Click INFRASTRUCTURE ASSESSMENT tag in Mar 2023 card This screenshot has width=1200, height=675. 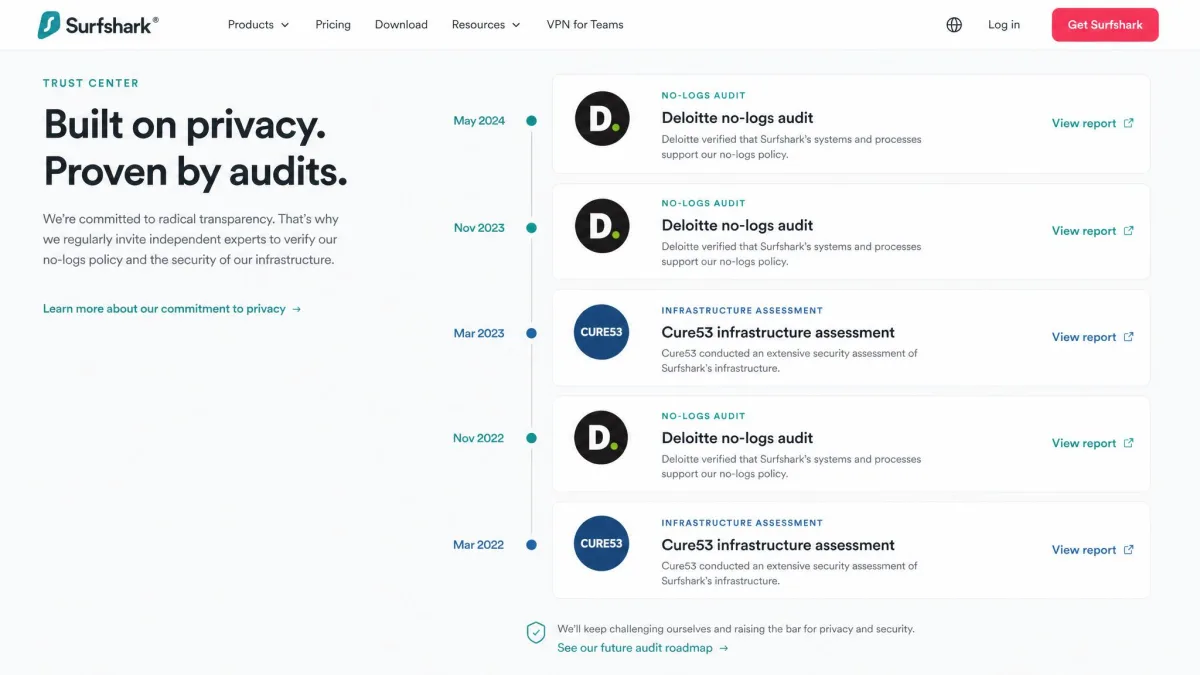[x=742, y=310]
